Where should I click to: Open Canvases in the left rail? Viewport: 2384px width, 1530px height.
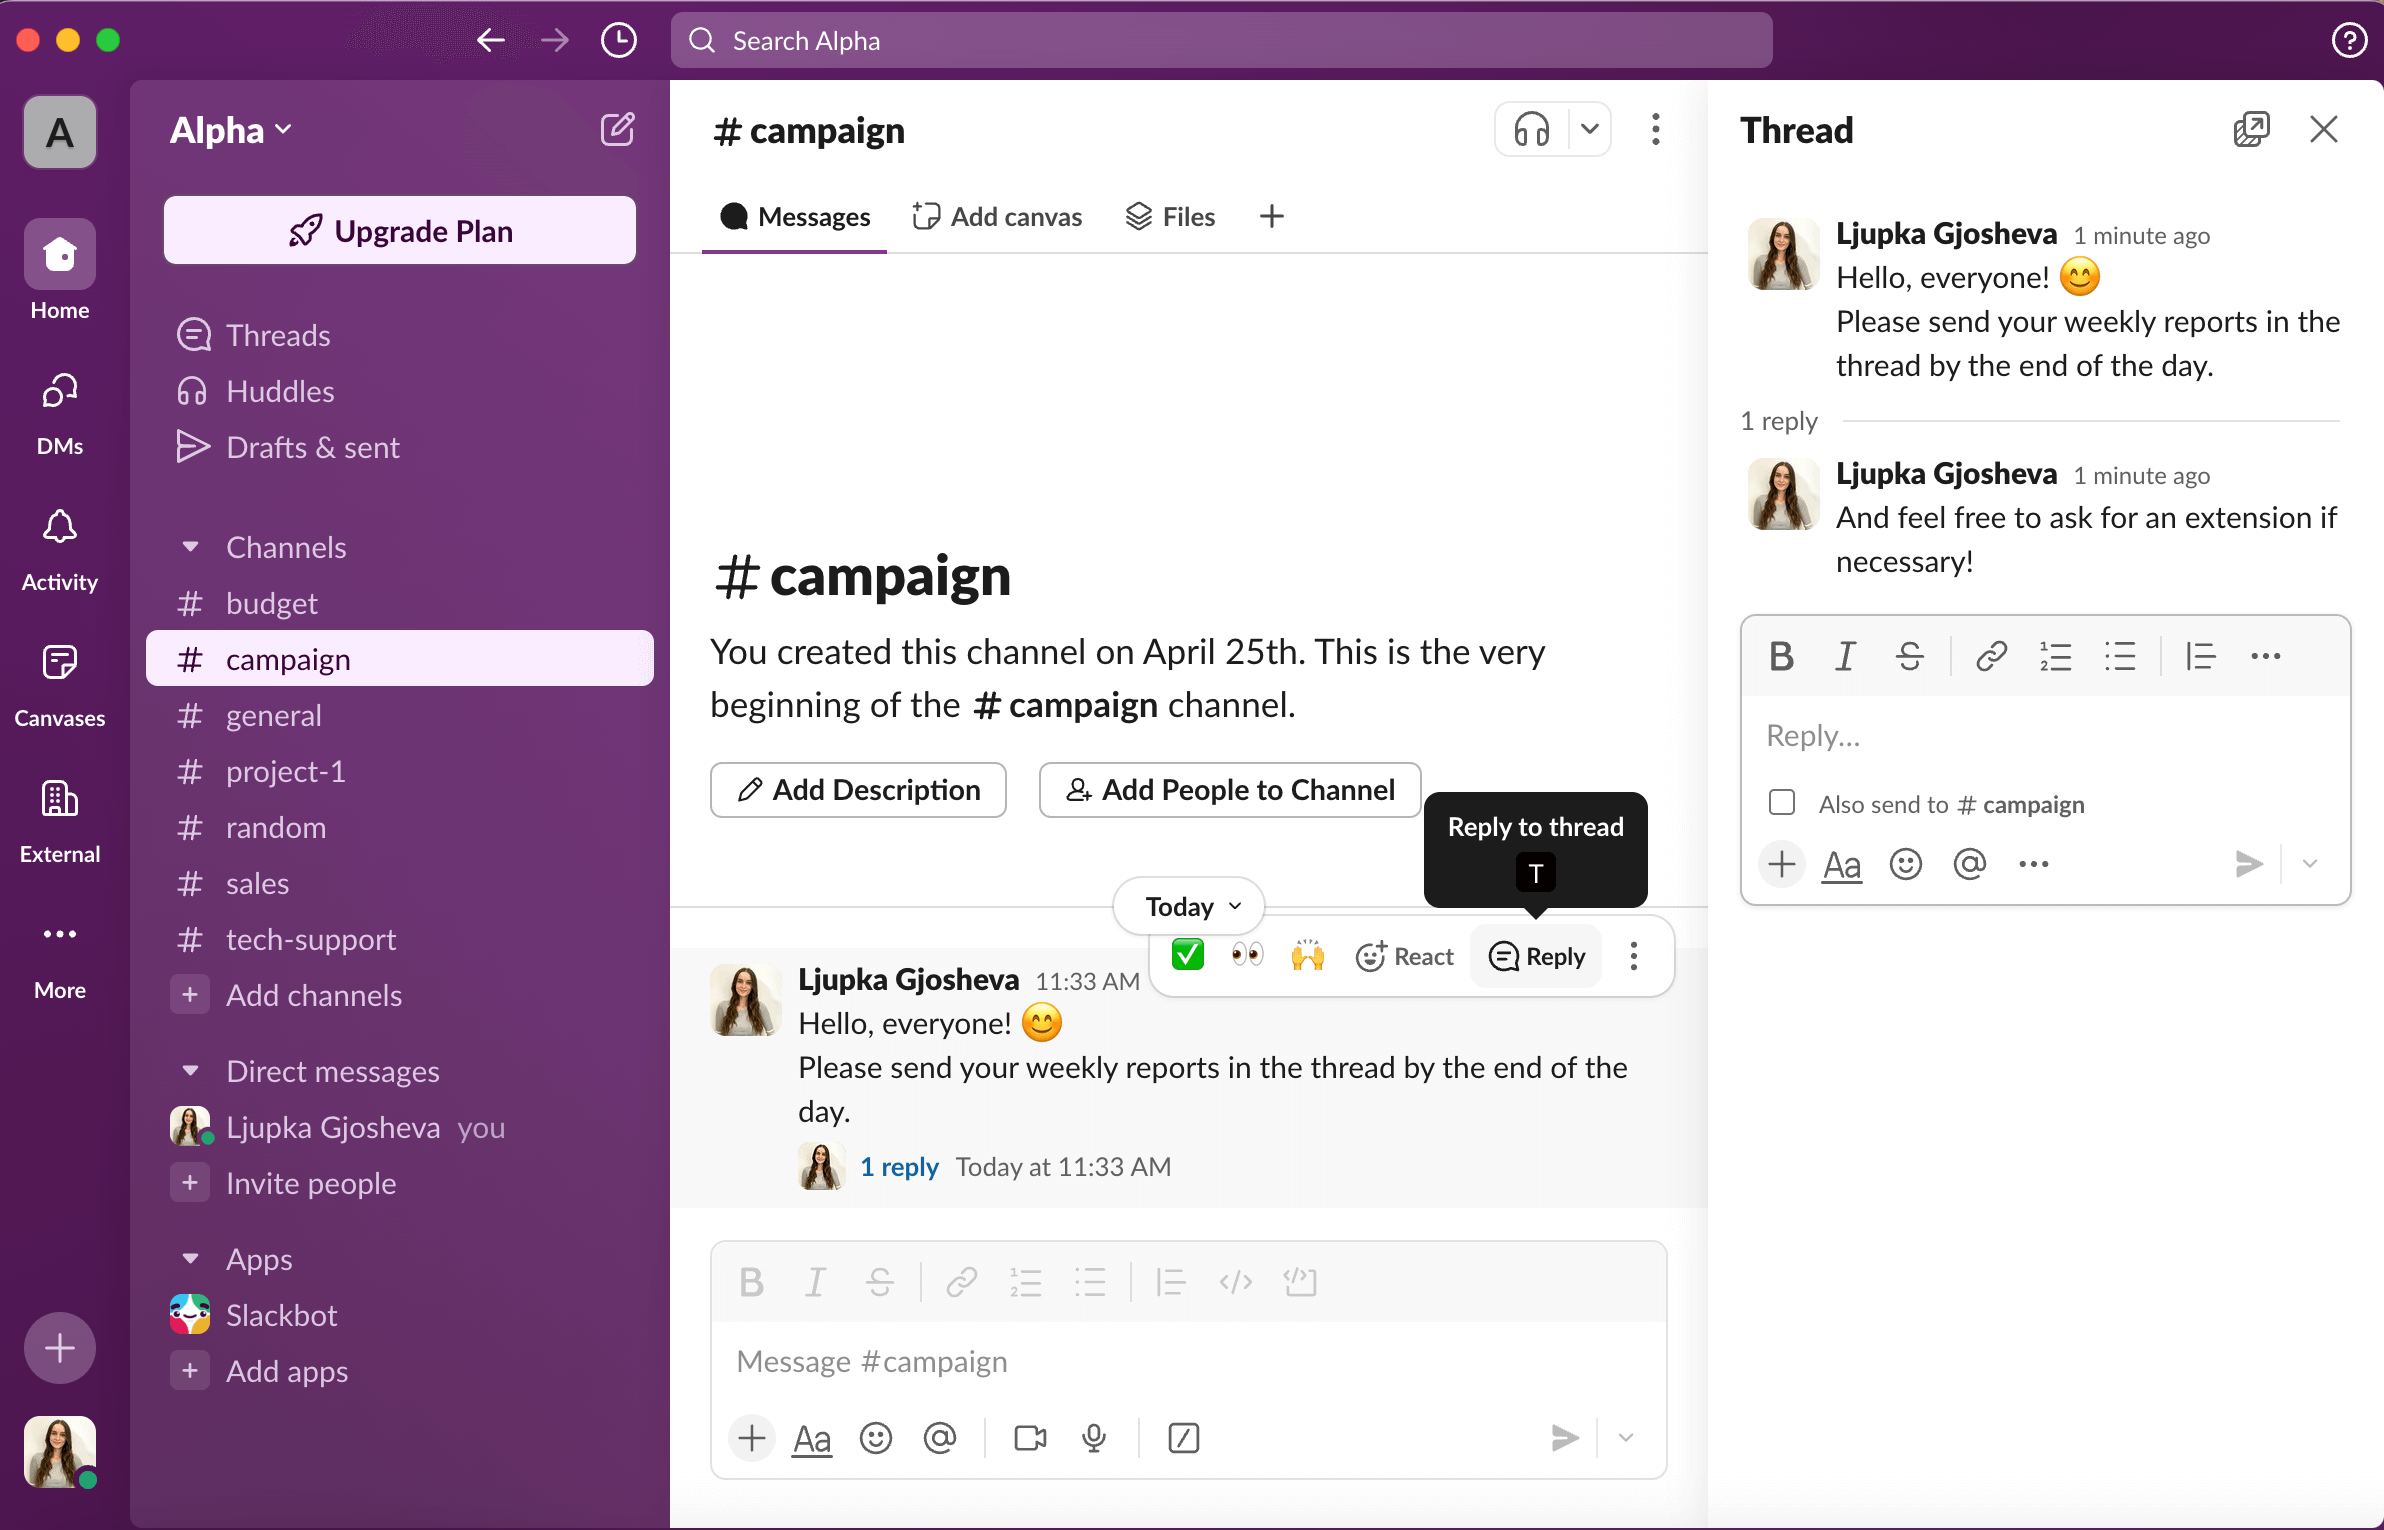tap(60, 685)
